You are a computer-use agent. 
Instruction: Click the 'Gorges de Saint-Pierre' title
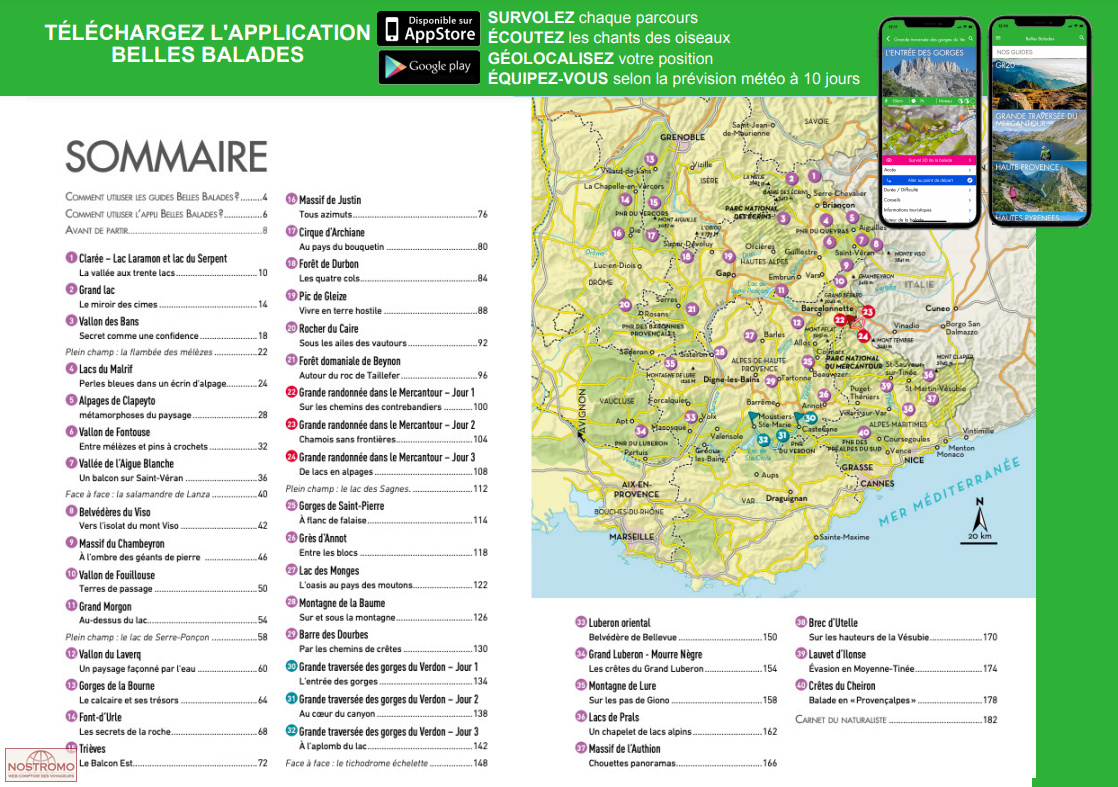point(342,506)
